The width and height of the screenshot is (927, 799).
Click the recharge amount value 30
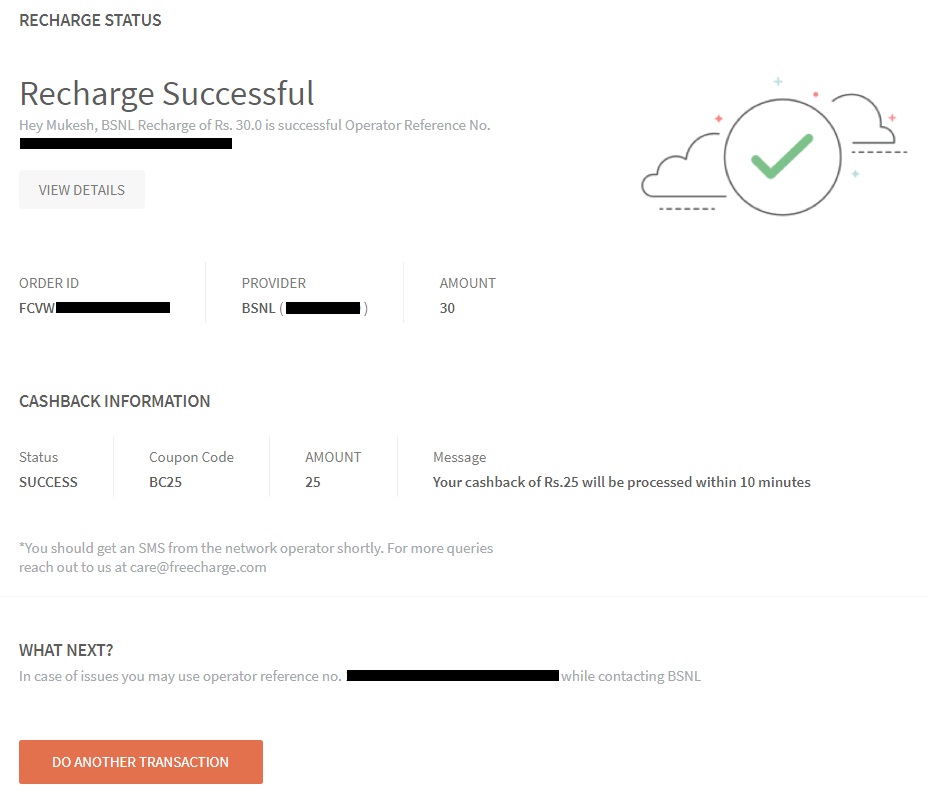447,308
